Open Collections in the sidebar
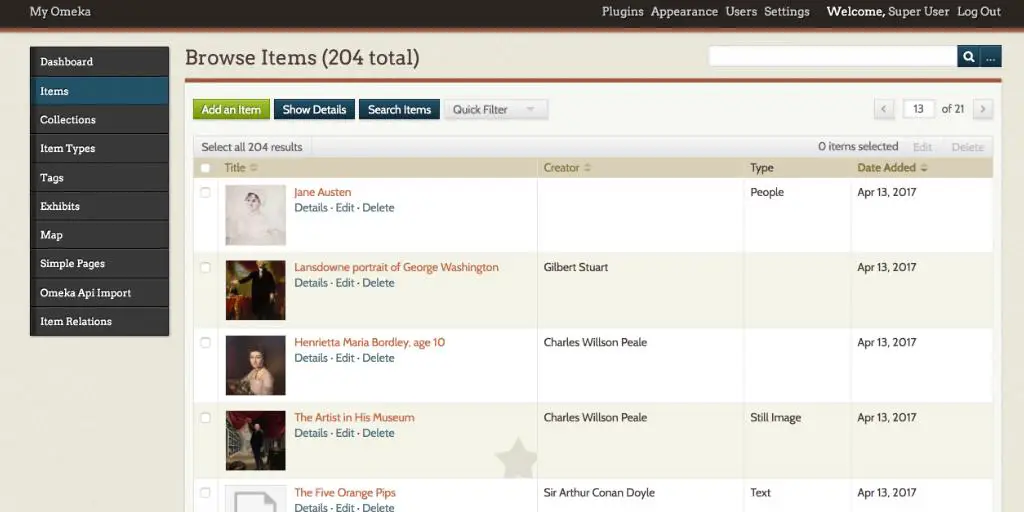This screenshot has width=1024, height=512. click(x=99, y=120)
